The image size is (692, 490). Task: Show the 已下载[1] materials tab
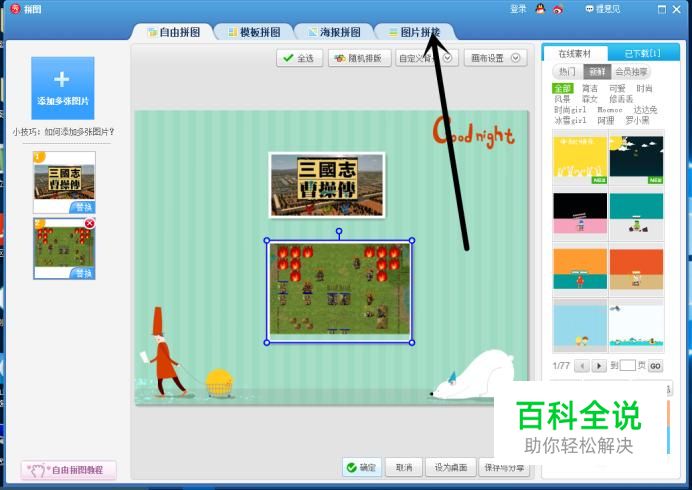click(643, 53)
